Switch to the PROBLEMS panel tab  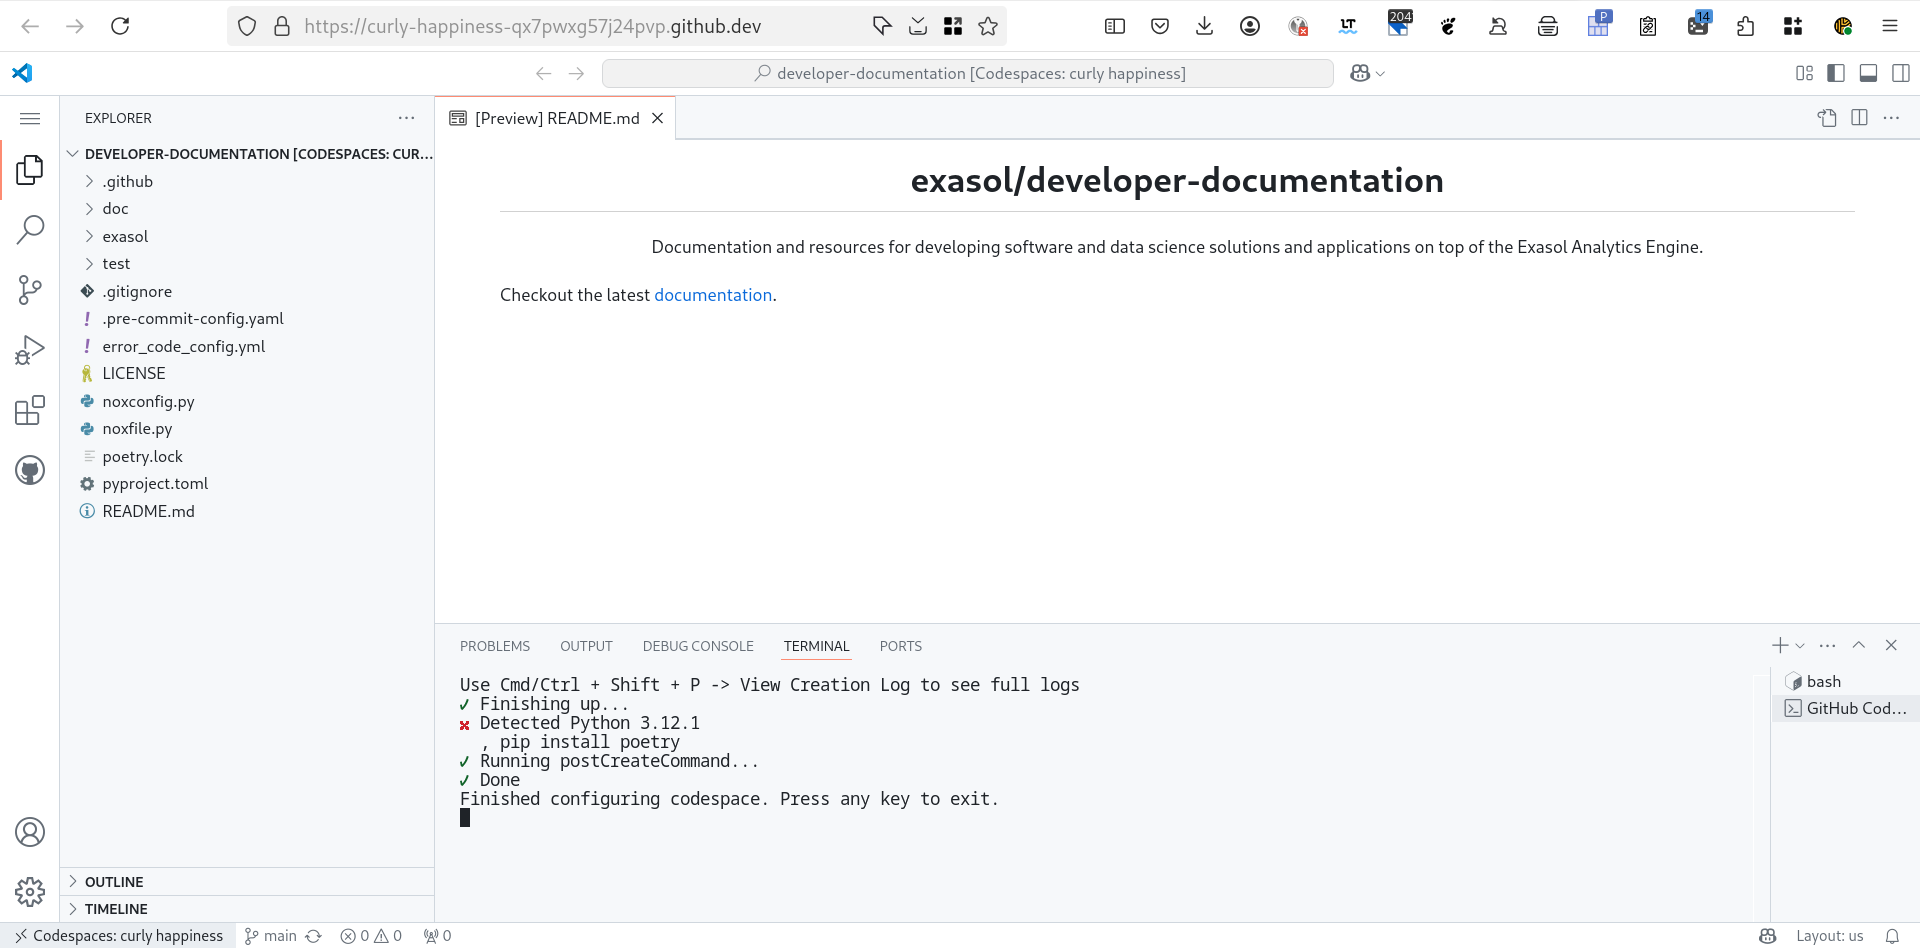coord(495,646)
